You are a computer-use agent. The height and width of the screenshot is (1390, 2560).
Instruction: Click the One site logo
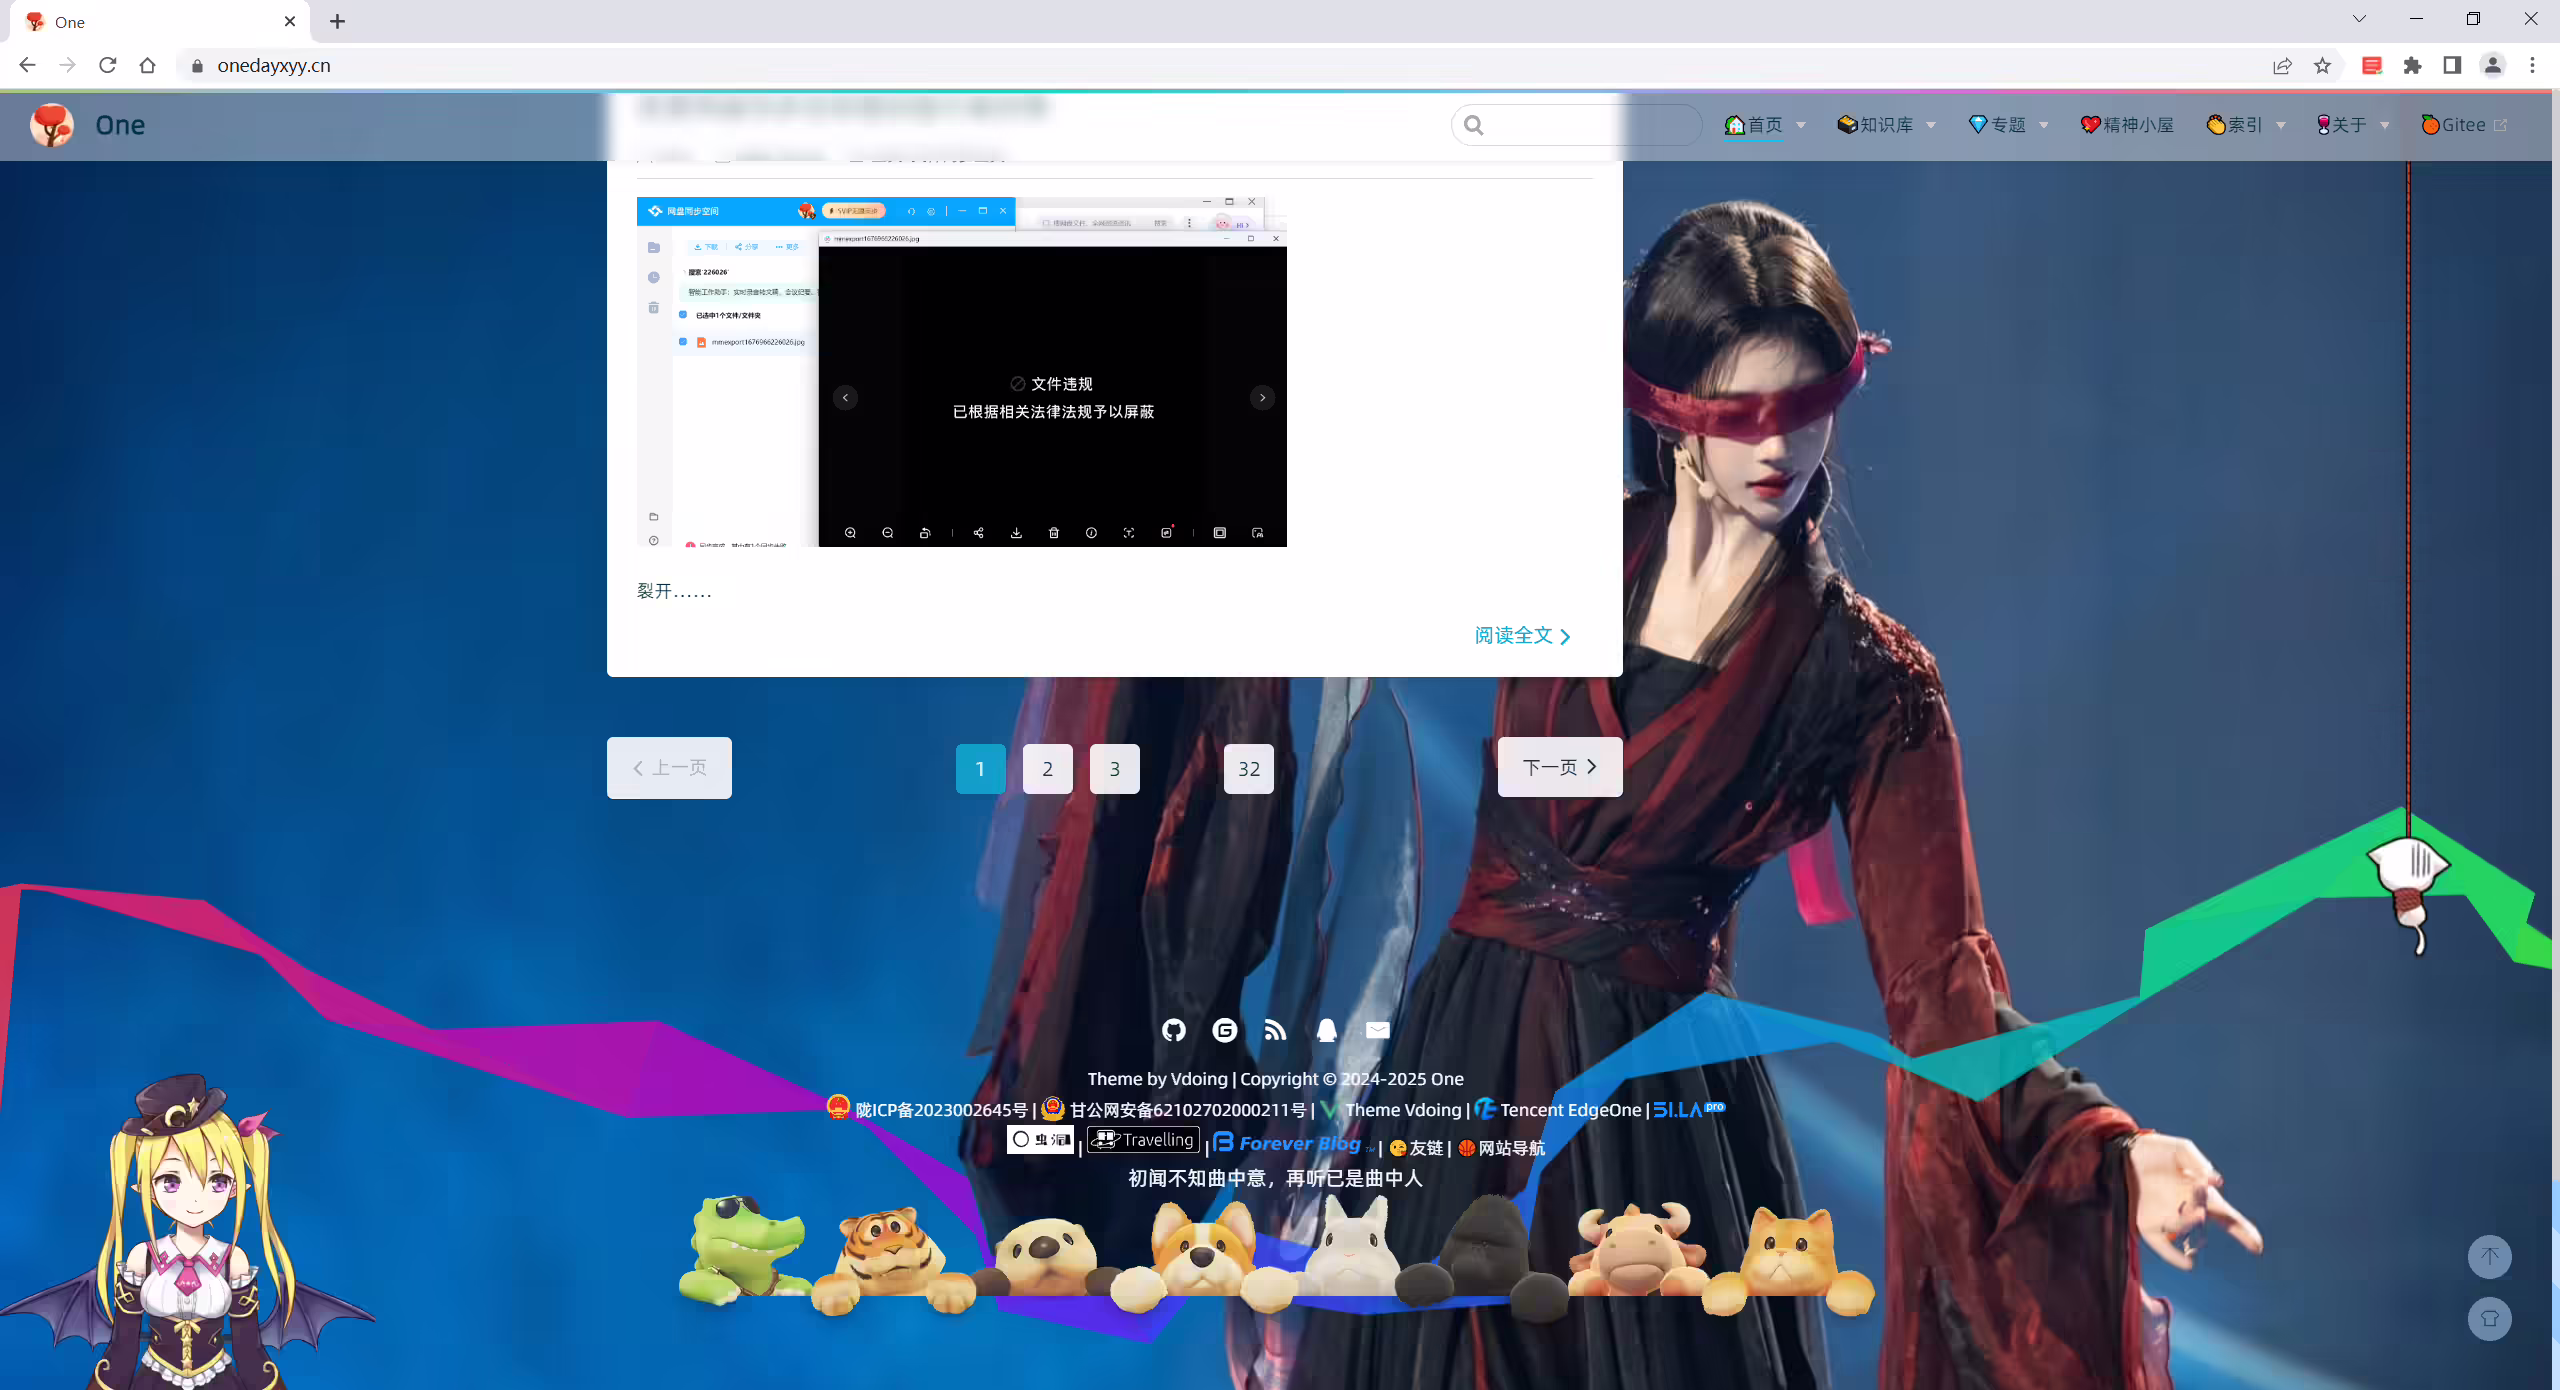pyautogui.click(x=88, y=125)
